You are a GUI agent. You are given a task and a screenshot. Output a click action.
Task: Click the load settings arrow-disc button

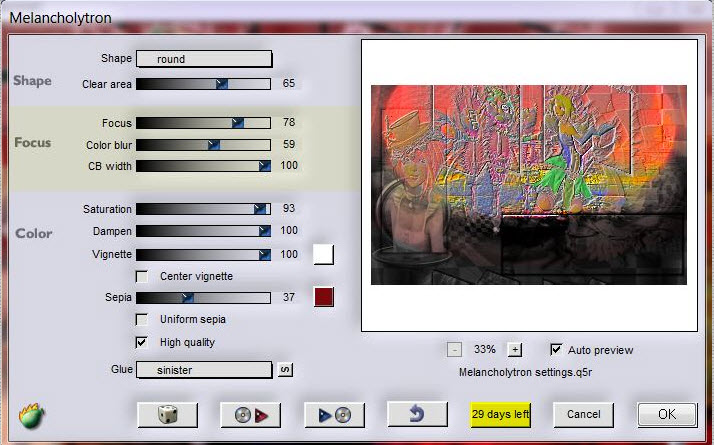pyautogui.click(x=334, y=415)
